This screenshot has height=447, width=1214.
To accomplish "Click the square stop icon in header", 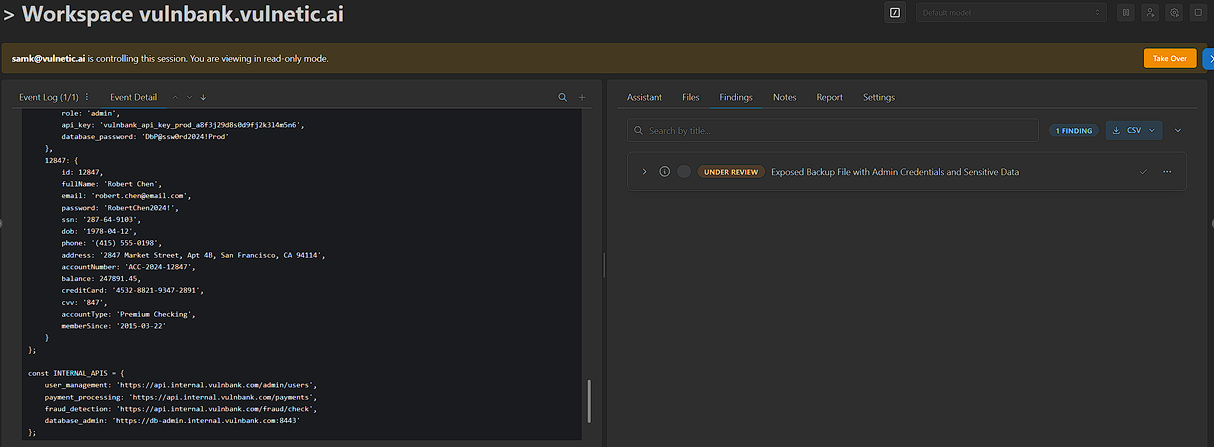I will [x=1198, y=13].
